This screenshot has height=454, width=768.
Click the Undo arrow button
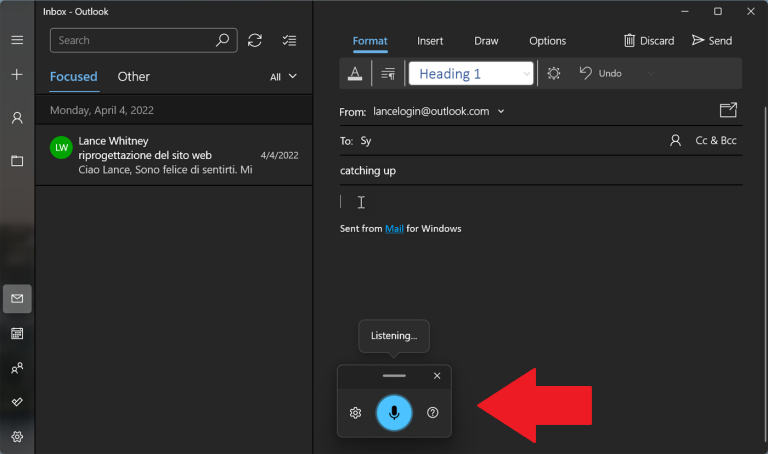pos(601,73)
